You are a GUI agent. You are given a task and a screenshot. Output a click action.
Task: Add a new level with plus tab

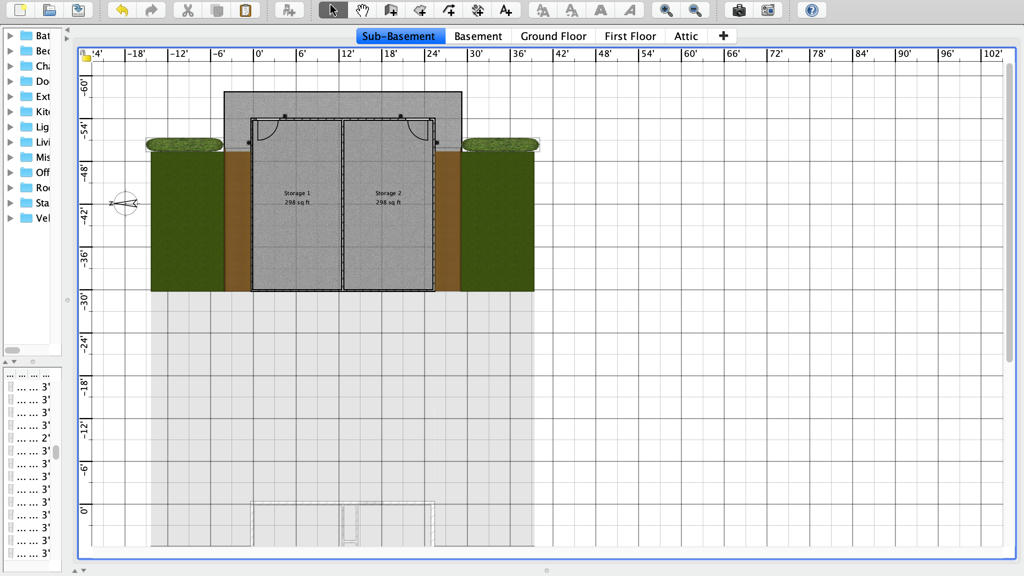click(x=723, y=36)
